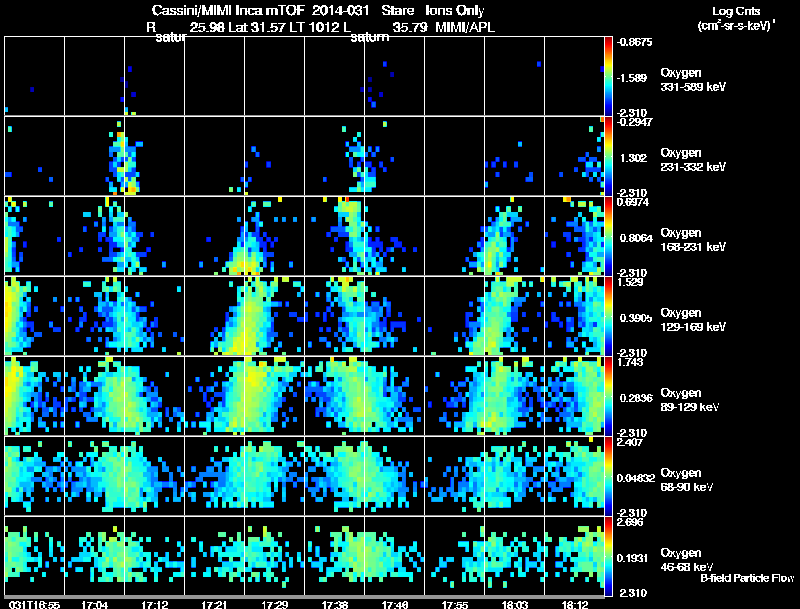Select the 'MIMI/APL' text in the subtitle
The width and height of the screenshot is (800, 609).
coord(465,27)
